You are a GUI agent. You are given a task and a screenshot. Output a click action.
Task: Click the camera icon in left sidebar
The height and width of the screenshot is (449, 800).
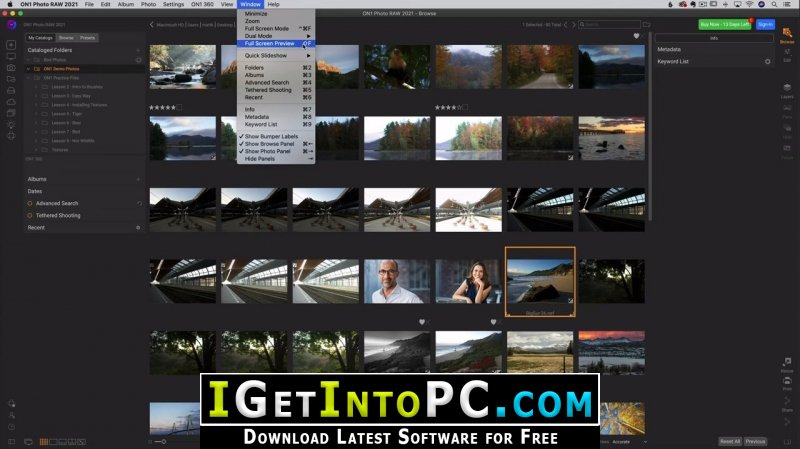pos(11,67)
